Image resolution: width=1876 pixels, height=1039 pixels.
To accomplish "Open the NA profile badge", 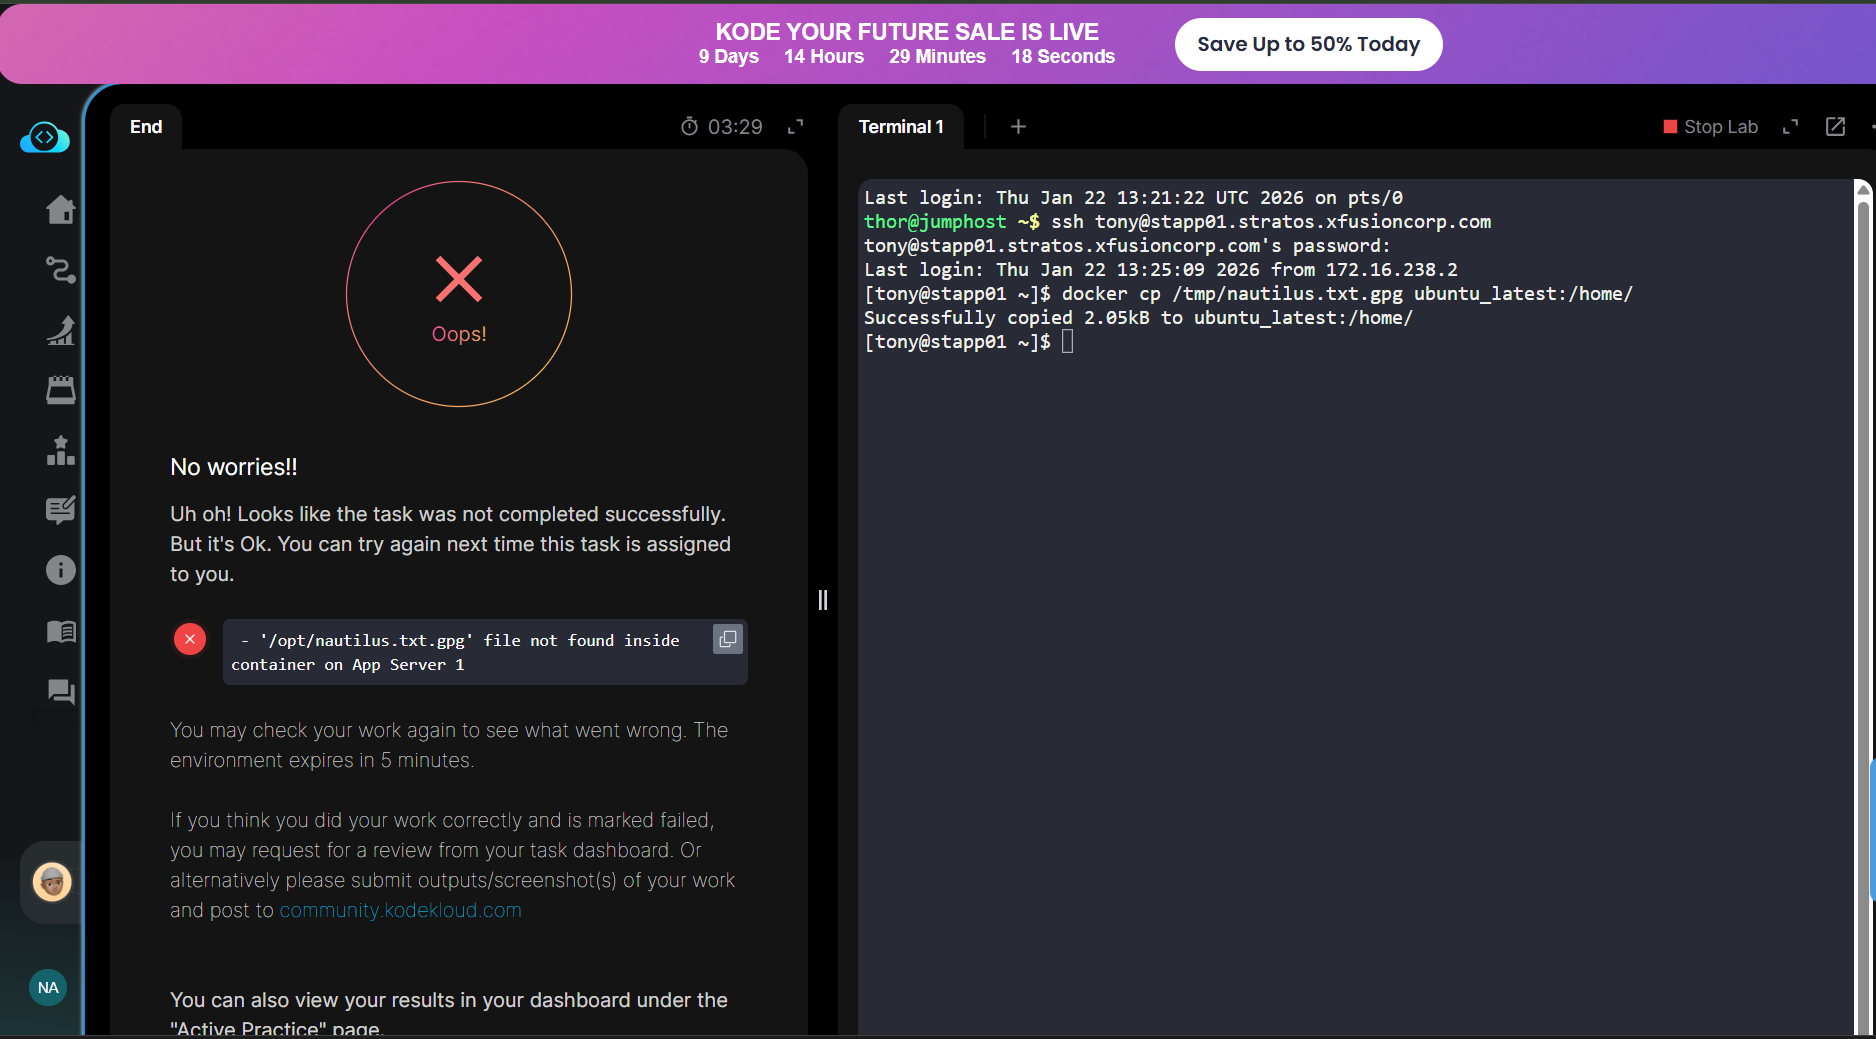I will click(x=48, y=988).
